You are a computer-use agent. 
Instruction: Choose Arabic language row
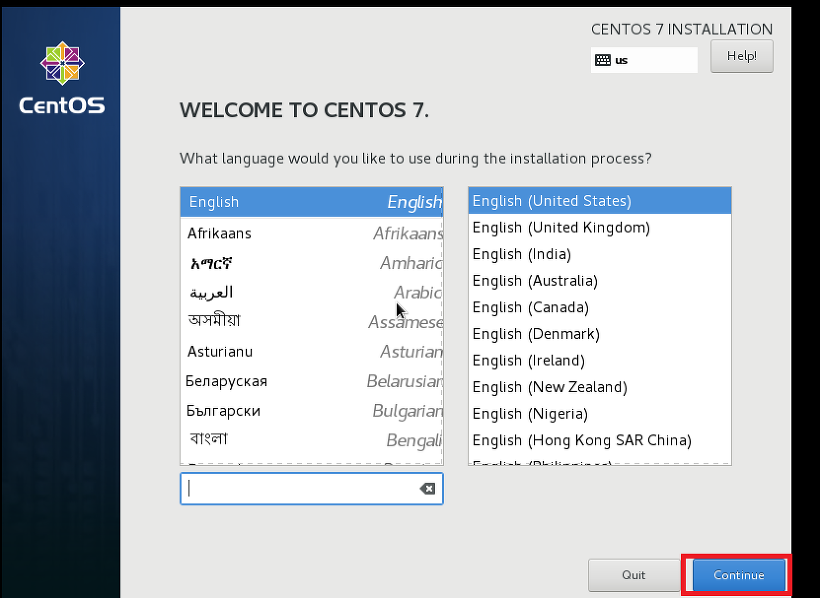(312, 292)
